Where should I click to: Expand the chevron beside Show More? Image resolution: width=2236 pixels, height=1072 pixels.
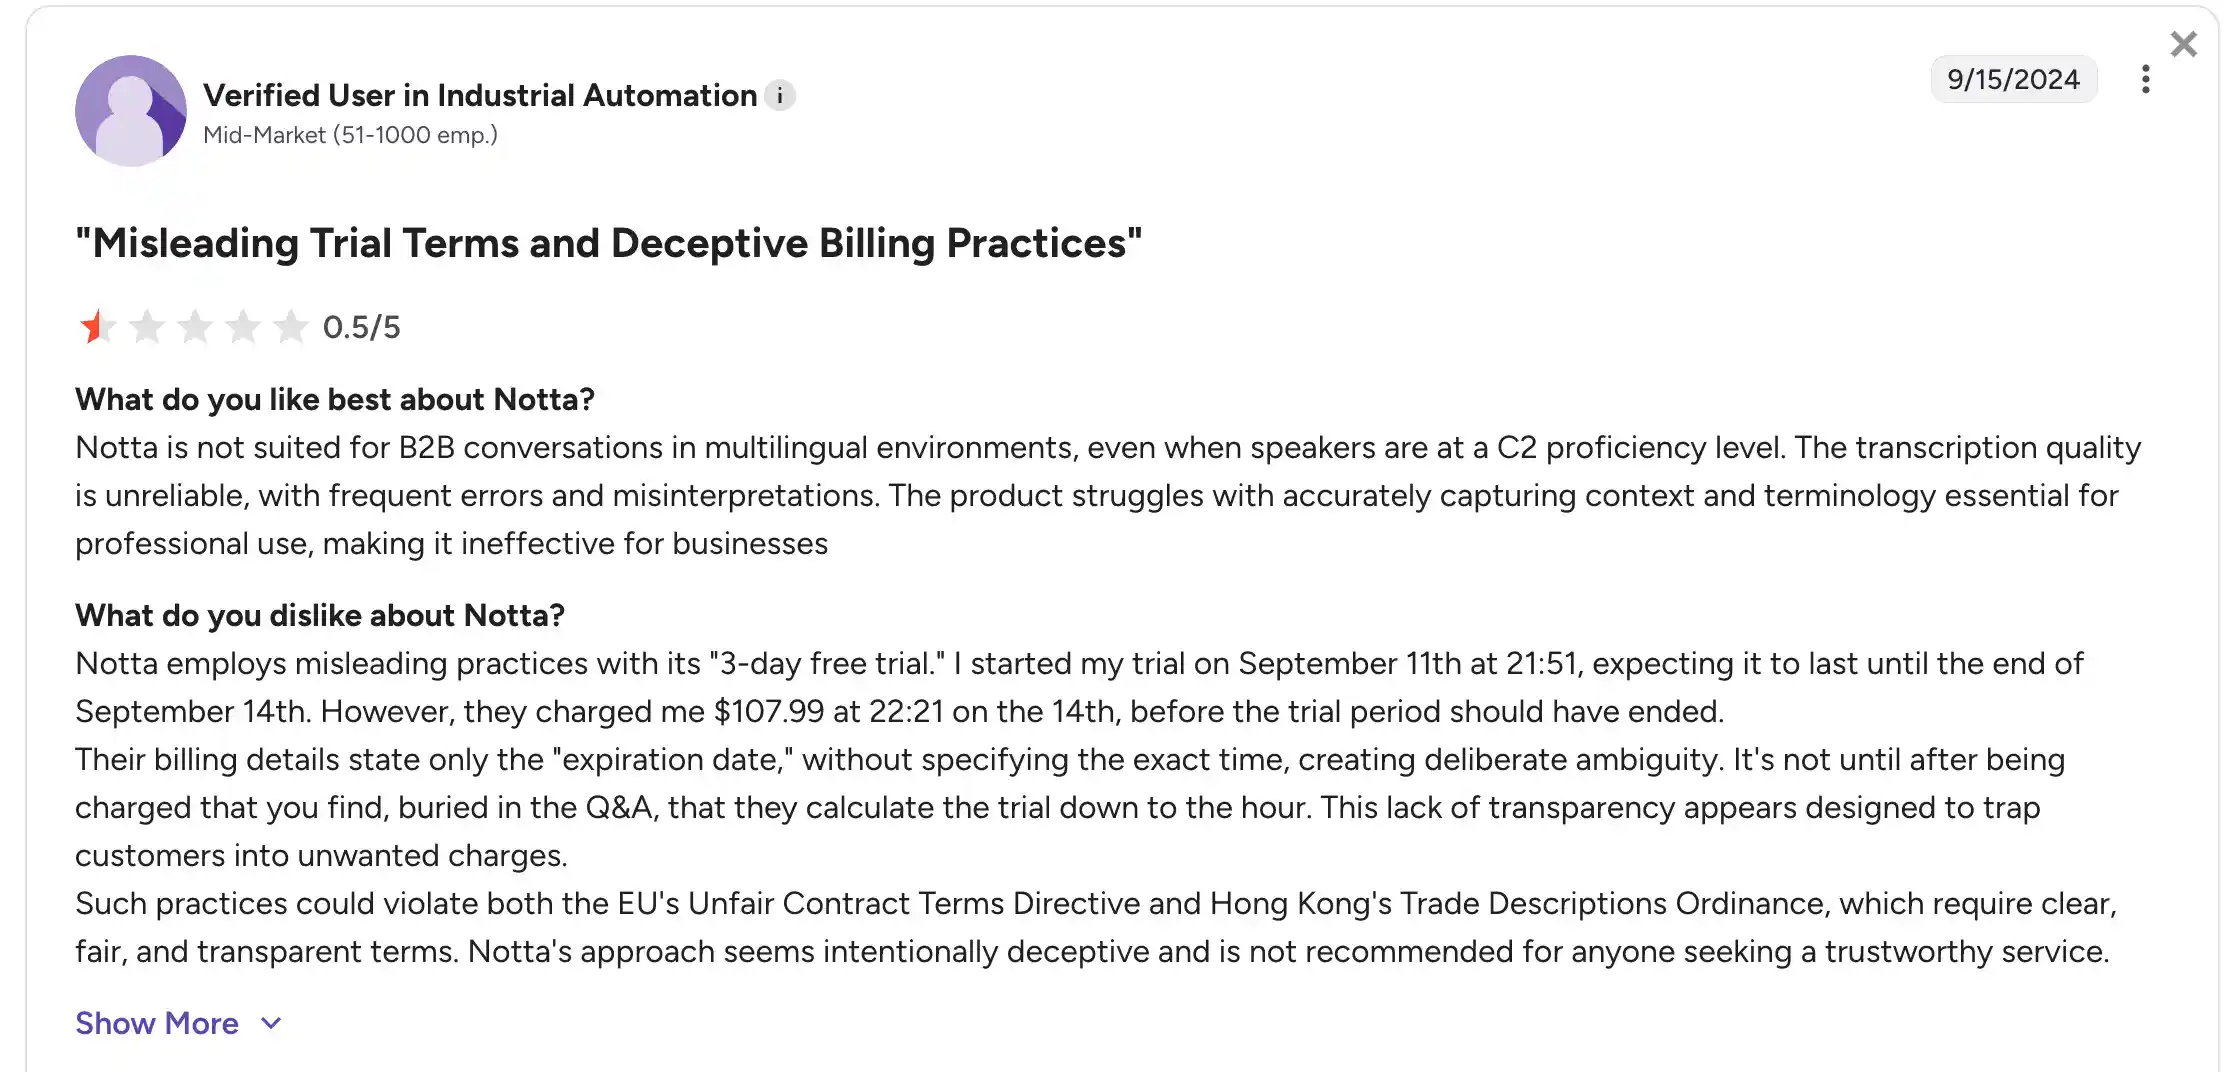point(269,1023)
